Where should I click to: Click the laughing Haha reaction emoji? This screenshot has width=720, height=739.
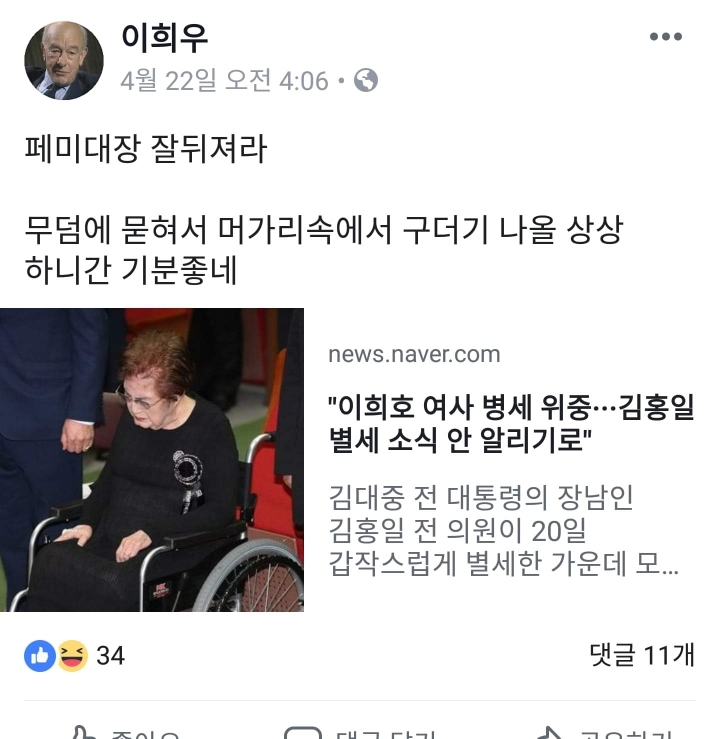coord(72,656)
